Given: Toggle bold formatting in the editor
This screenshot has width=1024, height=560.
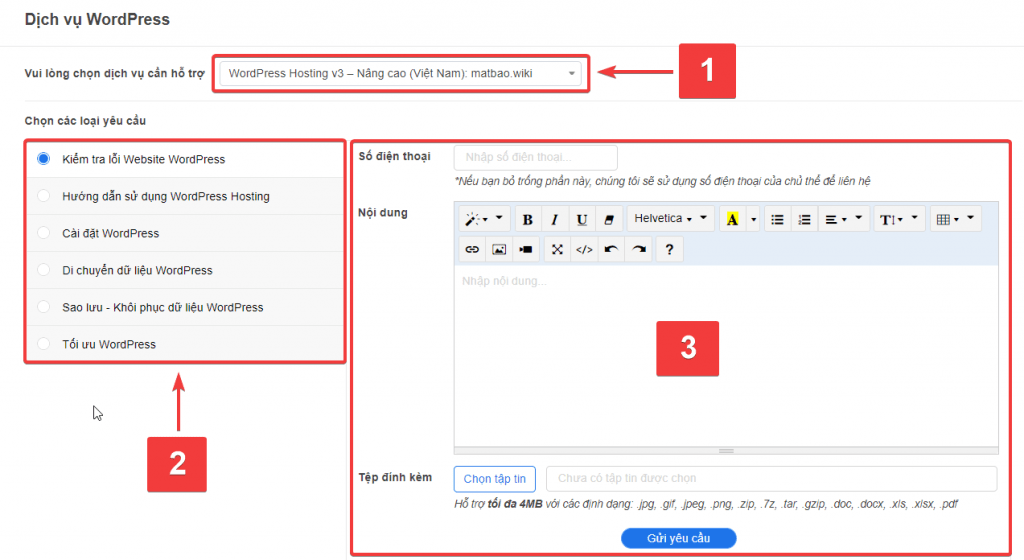Looking at the screenshot, I should (x=528, y=219).
